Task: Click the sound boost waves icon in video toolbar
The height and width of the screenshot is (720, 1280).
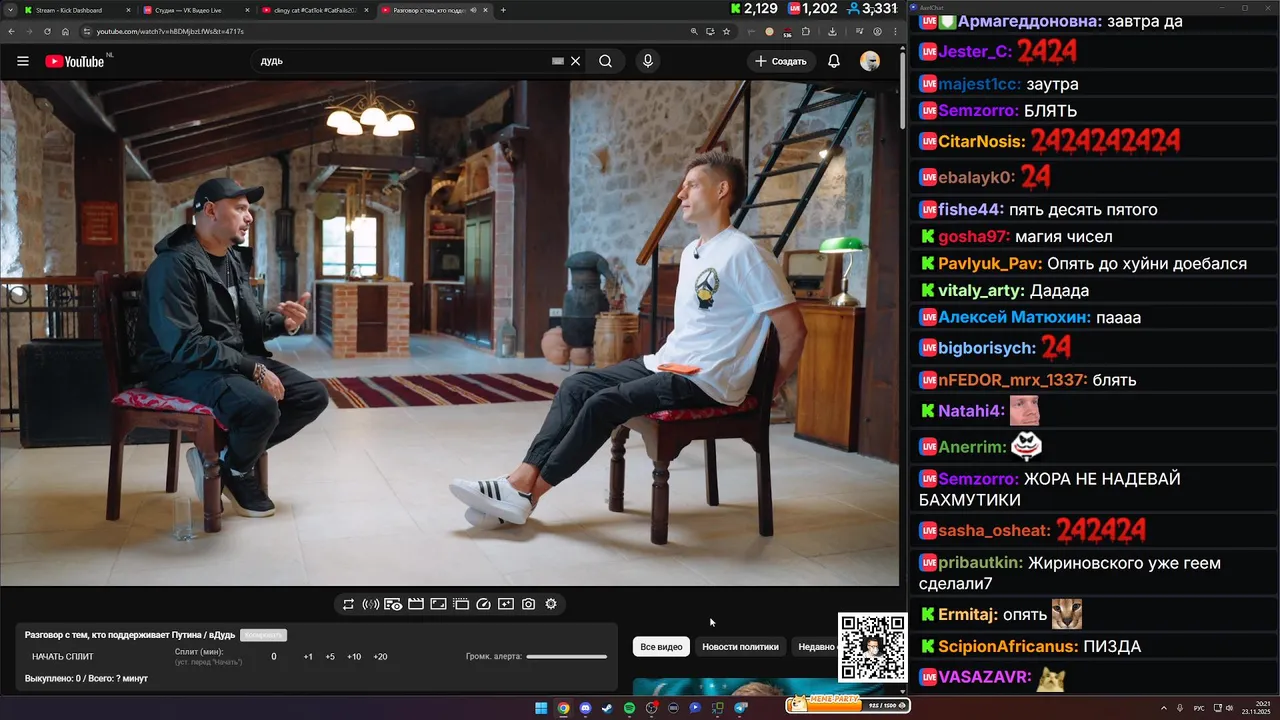Action: tap(370, 604)
